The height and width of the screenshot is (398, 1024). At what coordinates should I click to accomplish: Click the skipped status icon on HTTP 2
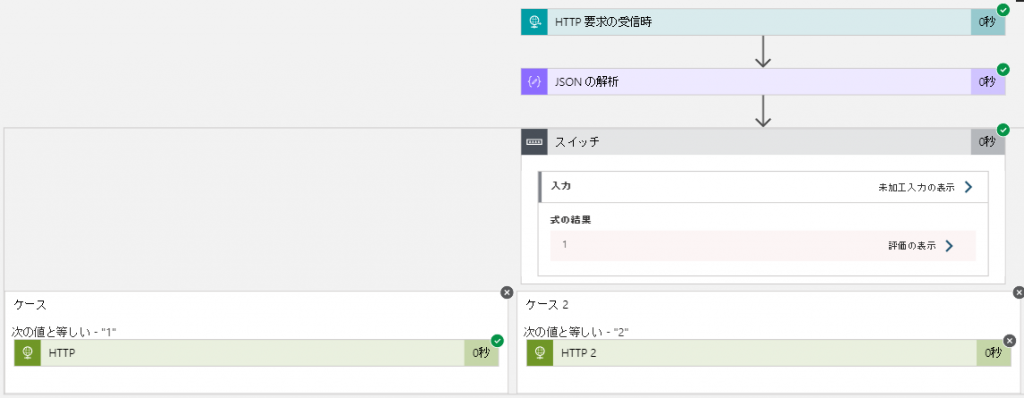click(1010, 340)
